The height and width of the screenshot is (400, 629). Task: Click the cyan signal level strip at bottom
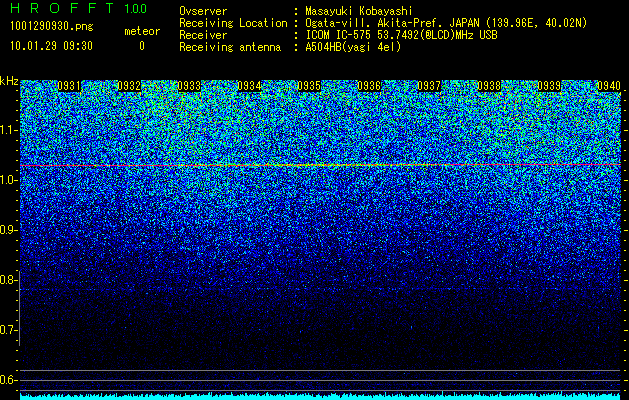pyautogui.click(x=321, y=396)
